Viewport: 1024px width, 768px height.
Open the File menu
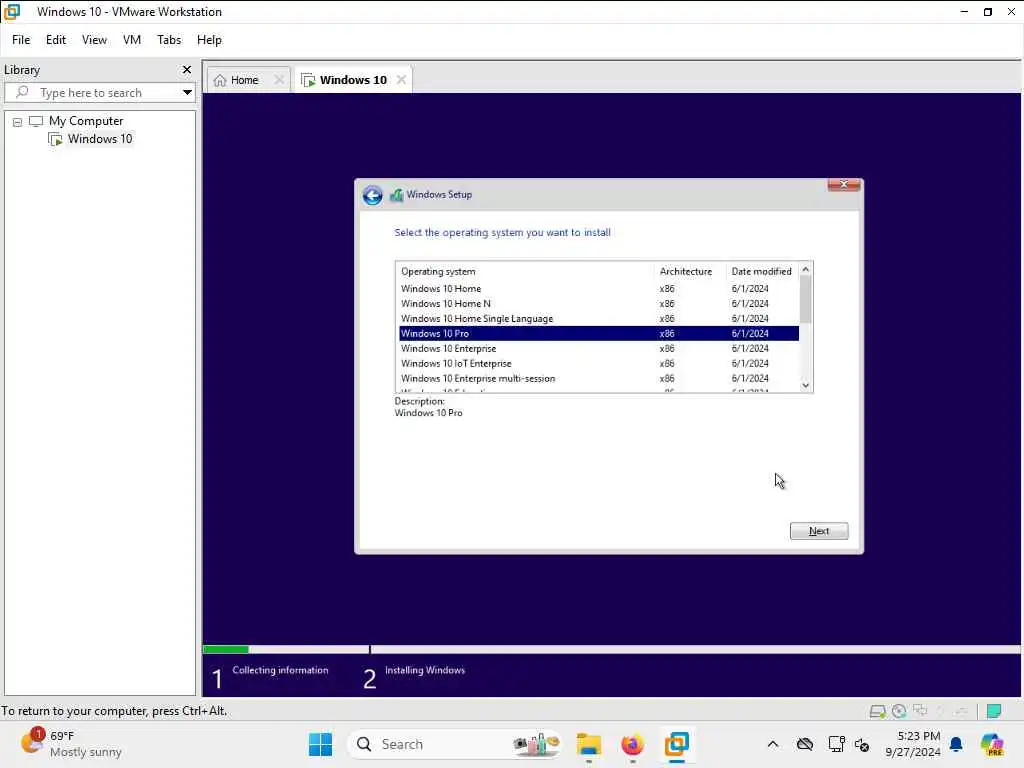[21, 40]
